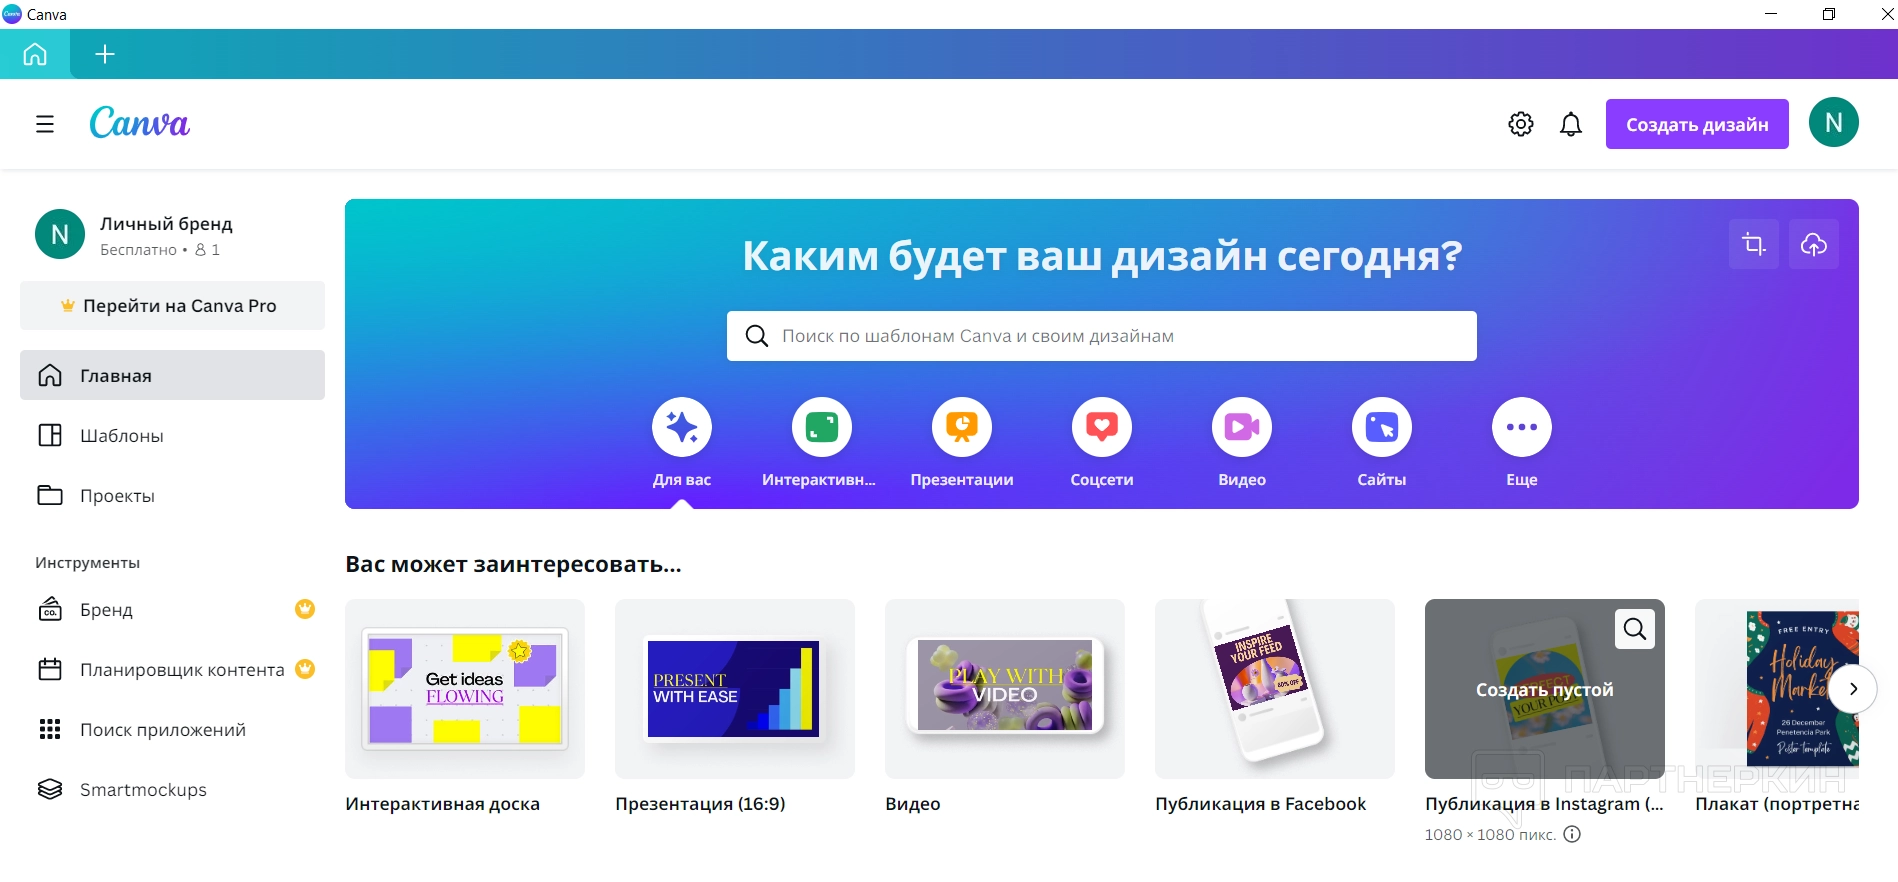Click the 'Вас может заинтересовать...' heading
1898x882 pixels.
point(513,564)
